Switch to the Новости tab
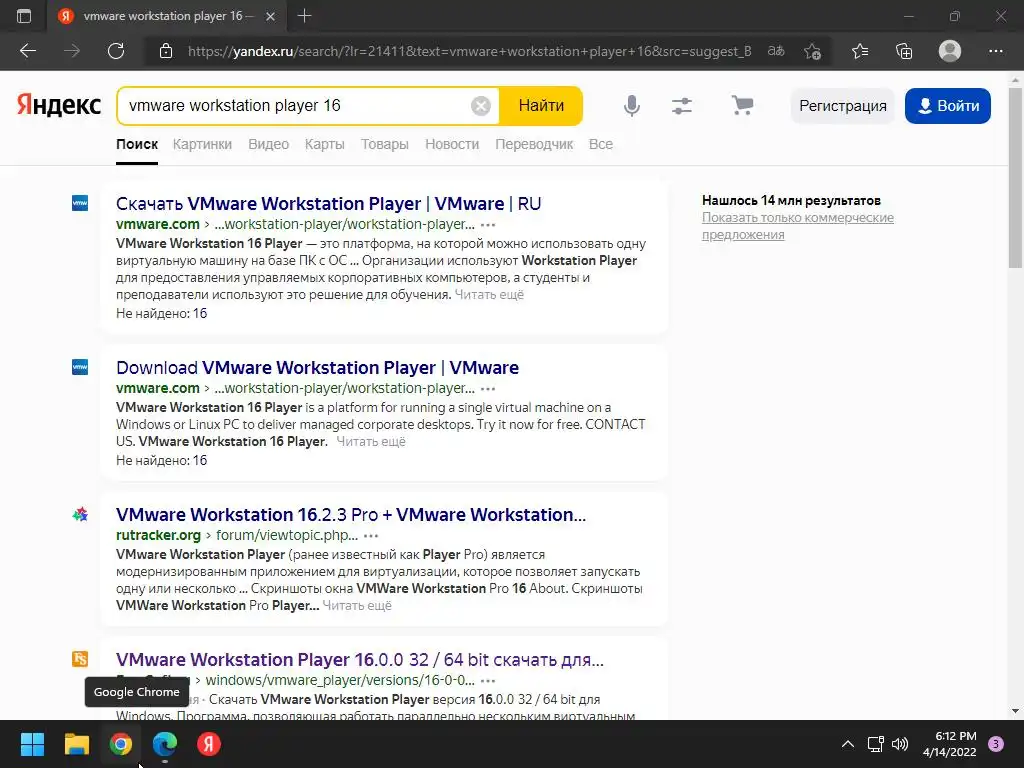 [452, 144]
